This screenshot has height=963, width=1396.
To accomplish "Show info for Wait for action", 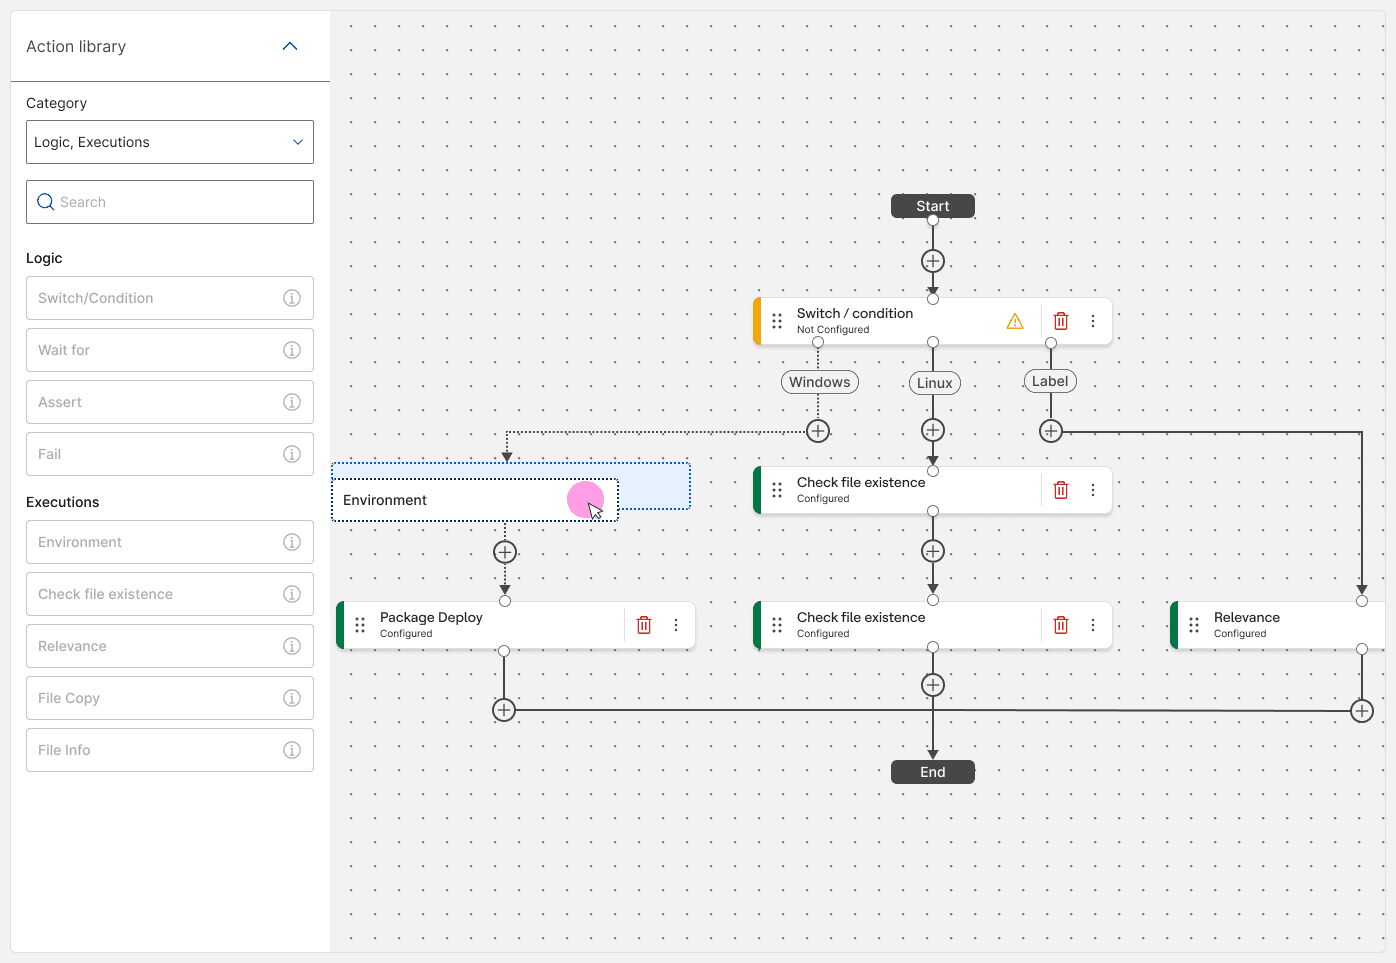I will coord(292,350).
